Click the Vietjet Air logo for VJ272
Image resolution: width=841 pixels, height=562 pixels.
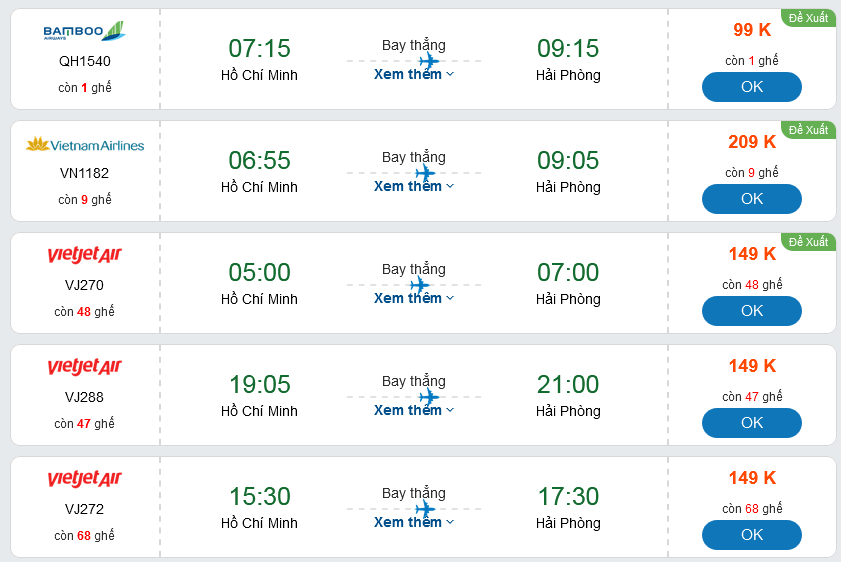84,480
